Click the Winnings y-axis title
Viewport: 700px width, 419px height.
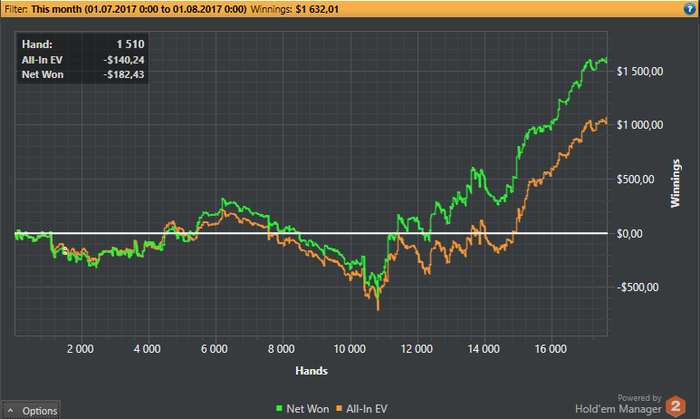[675, 183]
